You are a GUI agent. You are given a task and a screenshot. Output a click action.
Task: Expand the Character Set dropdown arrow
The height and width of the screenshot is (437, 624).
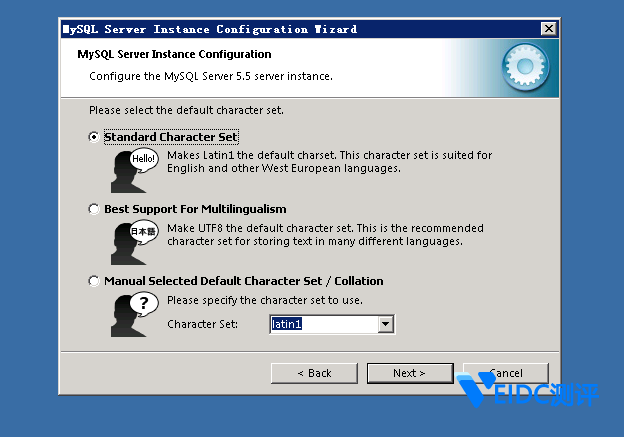[385, 324]
